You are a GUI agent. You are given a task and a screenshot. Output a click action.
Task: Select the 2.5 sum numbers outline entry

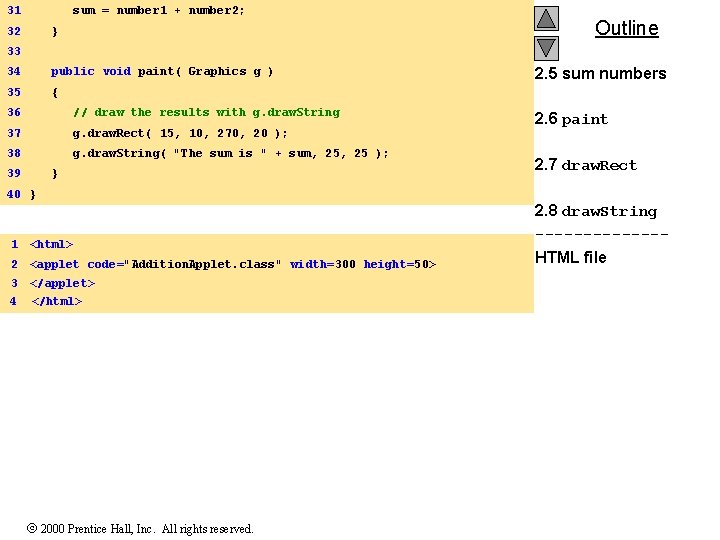(x=600, y=73)
